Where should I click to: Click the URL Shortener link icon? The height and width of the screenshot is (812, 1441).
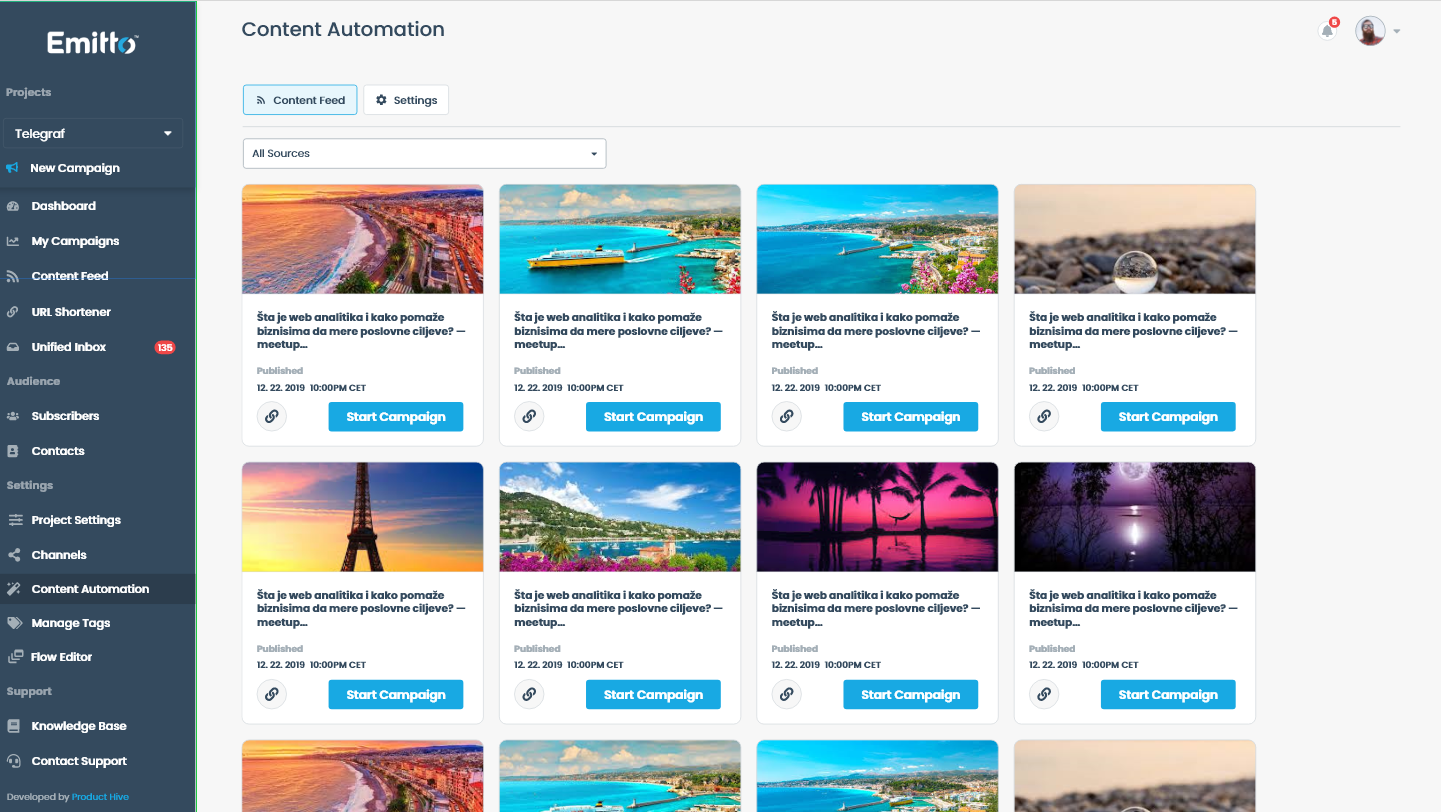point(13,312)
